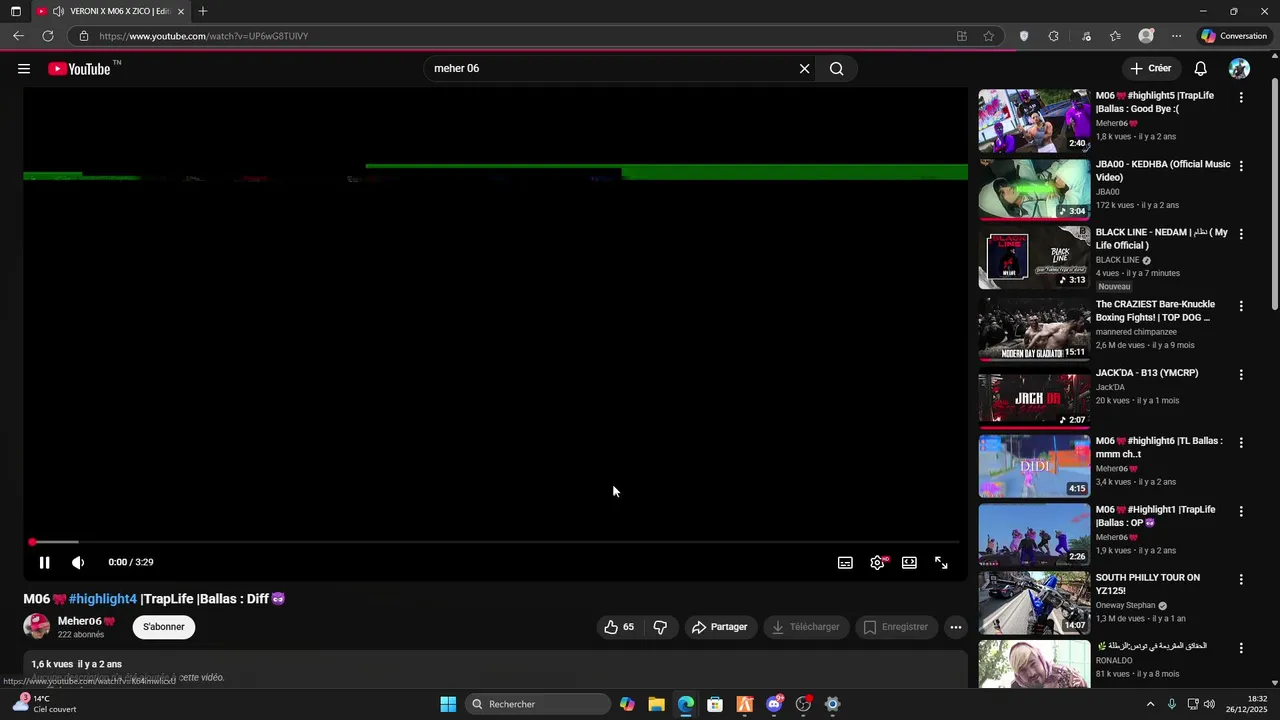This screenshot has height=720, width=1280.
Task: Open options for SOUTH PHILLY TOUR video
Action: click(x=1241, y=580)
